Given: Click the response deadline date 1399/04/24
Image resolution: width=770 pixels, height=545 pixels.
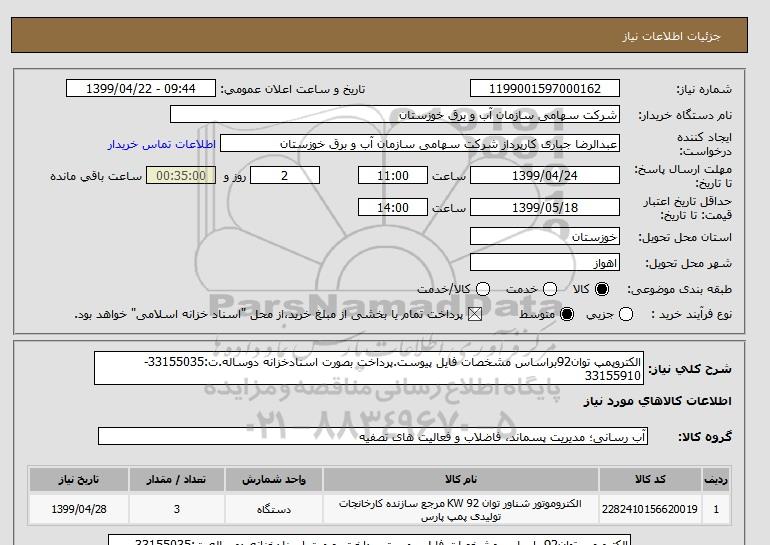Looking at the screenshot, I should pyautogui.click(x=545, y=175).
